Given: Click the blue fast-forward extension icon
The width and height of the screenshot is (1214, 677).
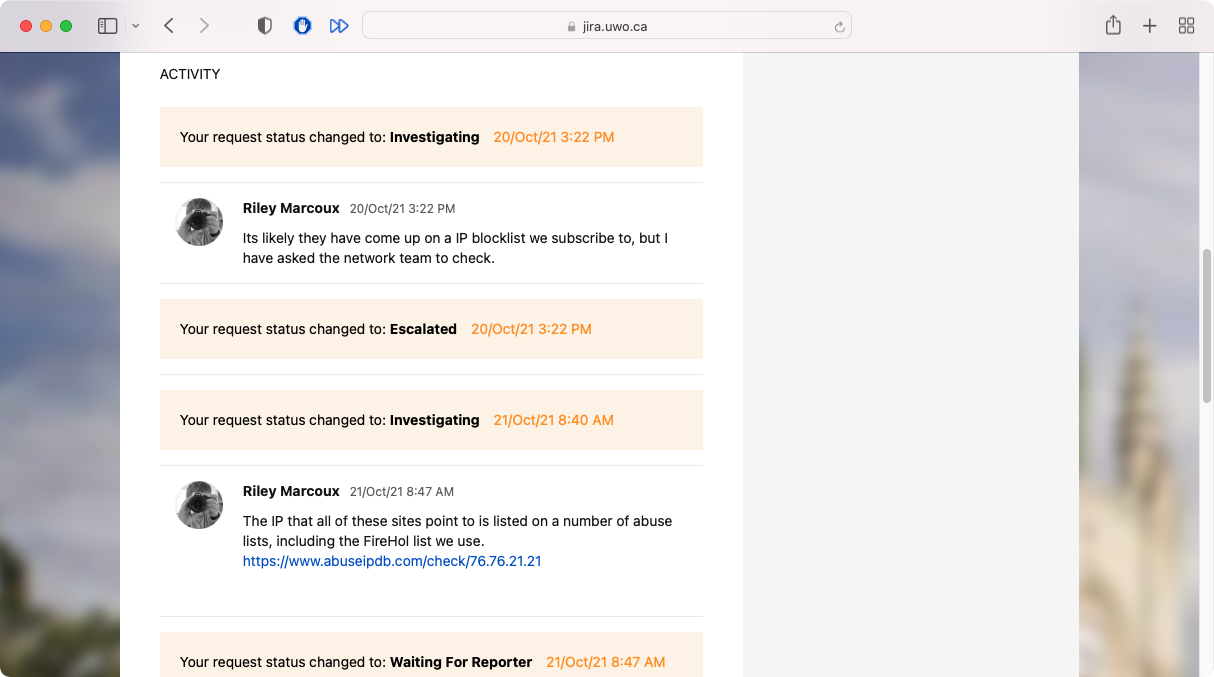Looking at the screenshot, I should [x=339, y=26].
